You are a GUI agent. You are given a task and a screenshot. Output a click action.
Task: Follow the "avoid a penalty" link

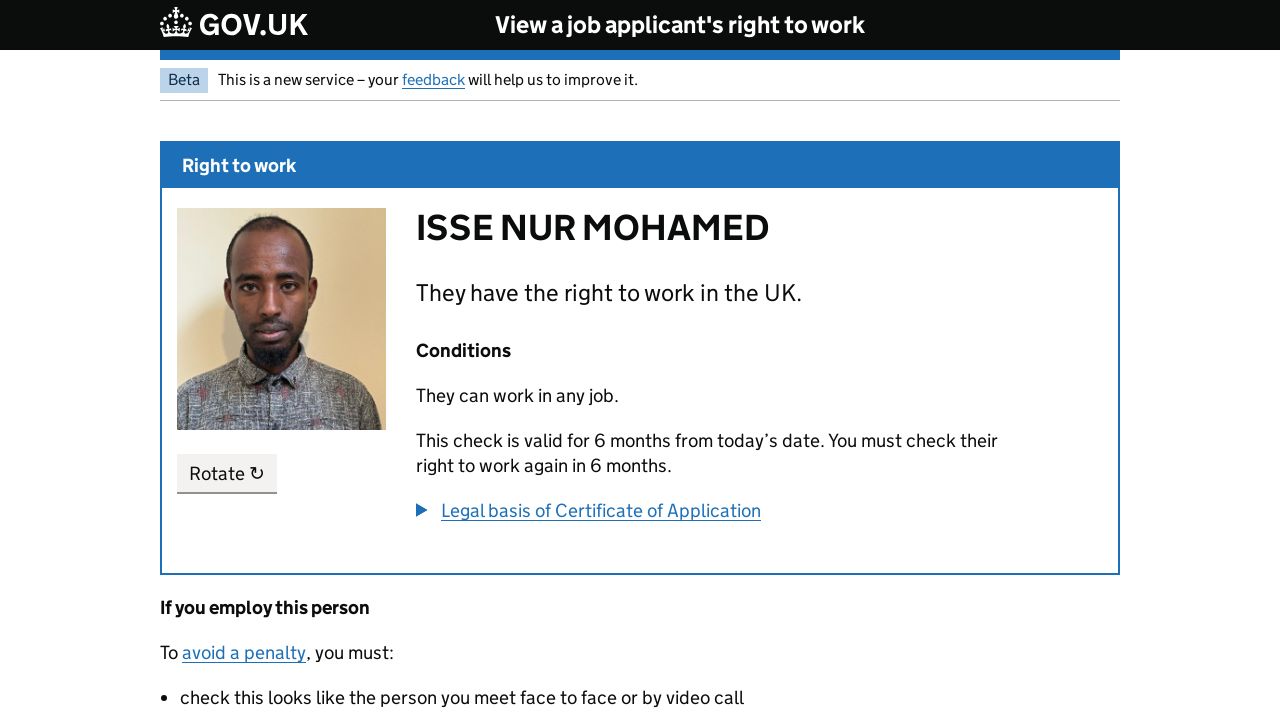[x=244, y=653]
